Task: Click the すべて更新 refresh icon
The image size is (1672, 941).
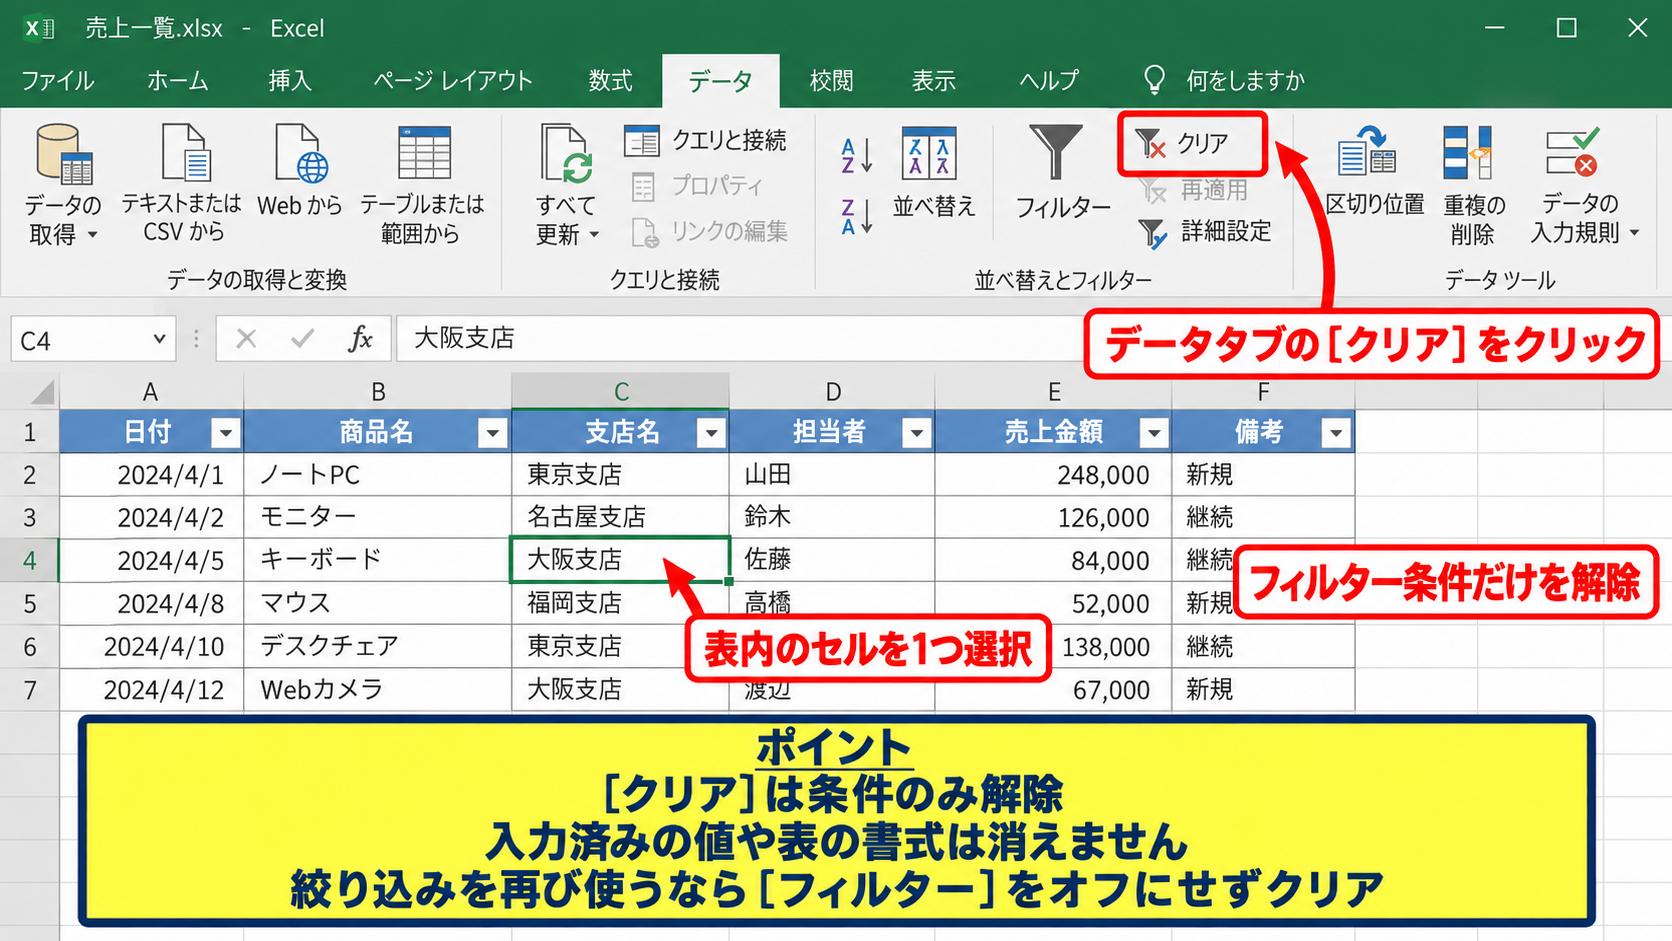Action: coord(566,153)
